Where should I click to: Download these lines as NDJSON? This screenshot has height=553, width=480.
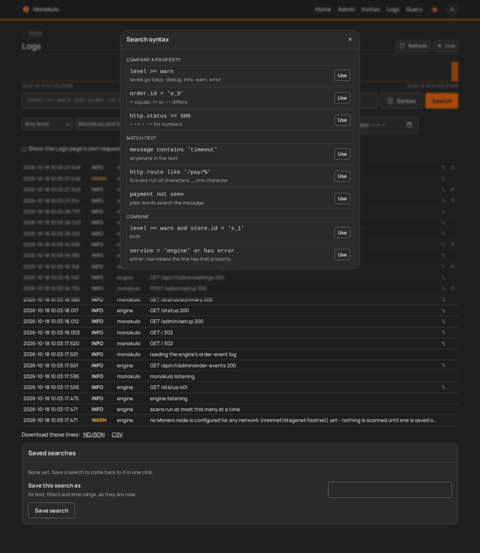(x=94, y=435)
